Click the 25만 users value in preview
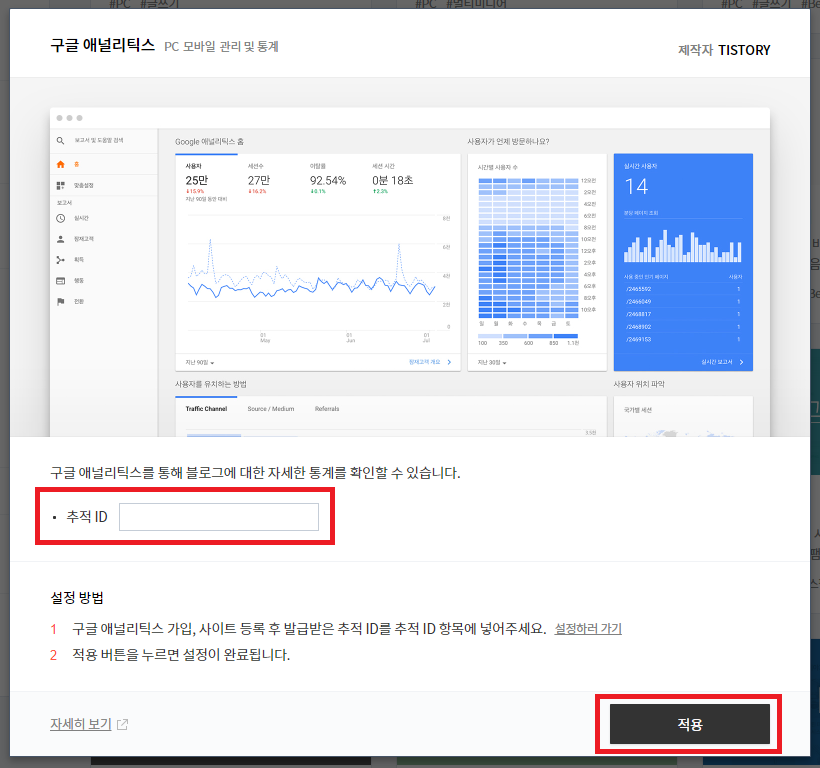820x768 pixels. 197,180
